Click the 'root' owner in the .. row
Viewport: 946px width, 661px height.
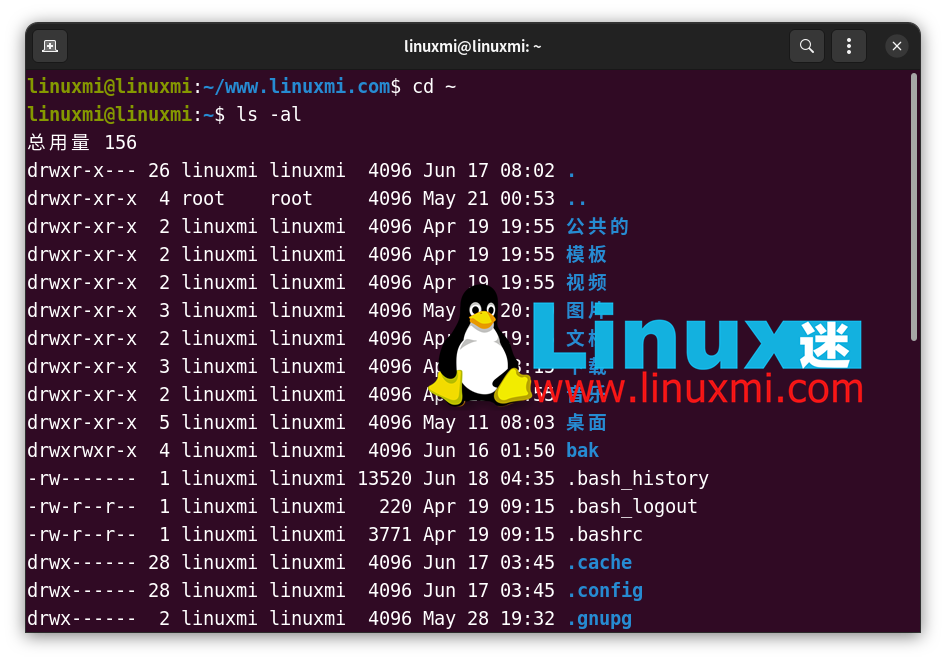click(x=203, y=198)
